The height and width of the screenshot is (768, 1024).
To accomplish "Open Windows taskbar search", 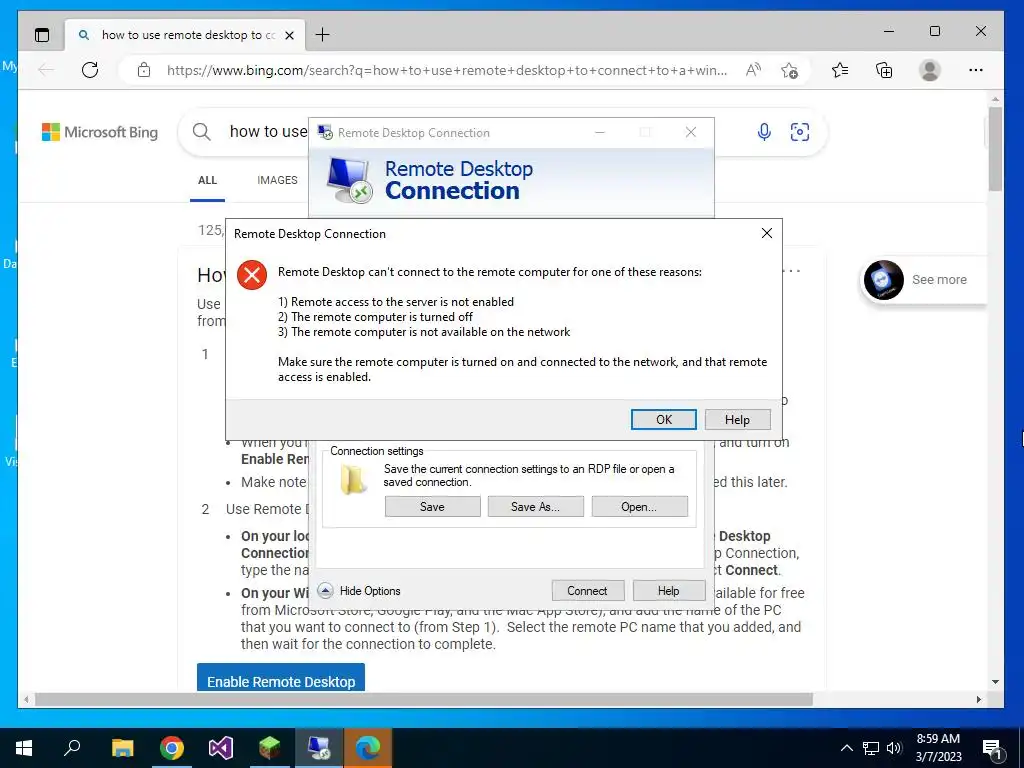I will (x=72, y=748).
